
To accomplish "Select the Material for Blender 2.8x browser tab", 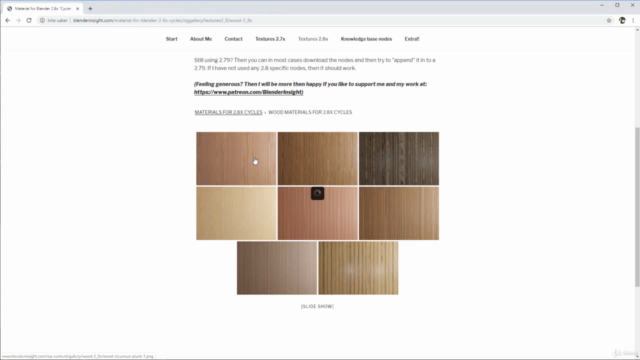I will tap(42, 9).
